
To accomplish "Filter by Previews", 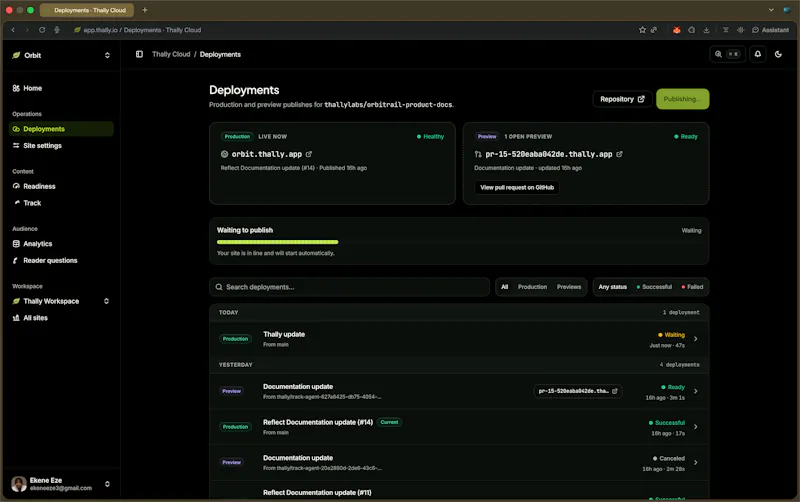I will [569, 287].
